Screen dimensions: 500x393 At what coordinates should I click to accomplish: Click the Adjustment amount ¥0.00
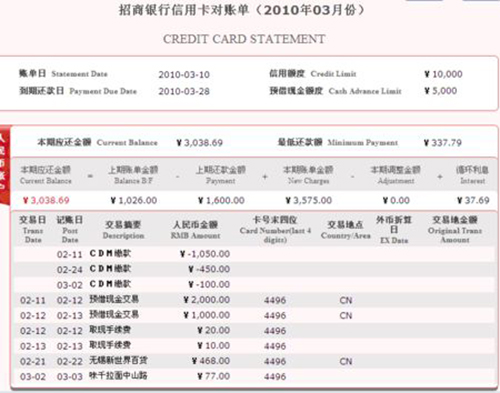tap(396, 200)
